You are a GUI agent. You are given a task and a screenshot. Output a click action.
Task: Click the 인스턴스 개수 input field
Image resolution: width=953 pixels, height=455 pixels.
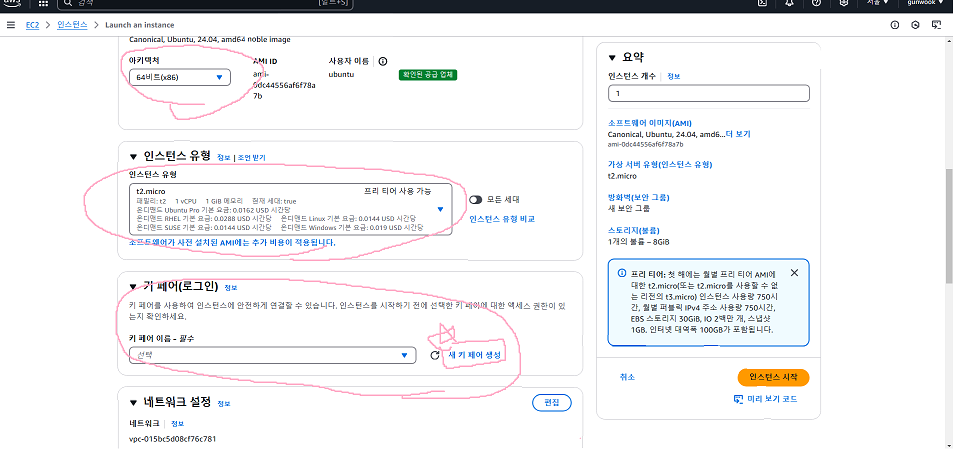coord(709,94)
